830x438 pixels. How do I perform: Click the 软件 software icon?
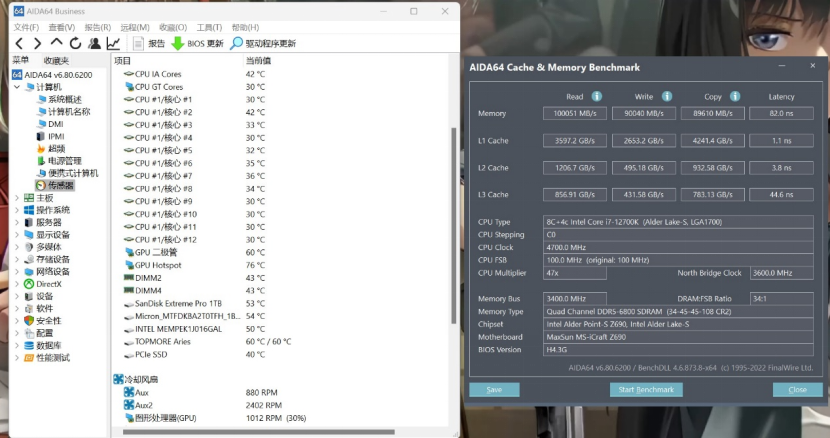point(29,308)
